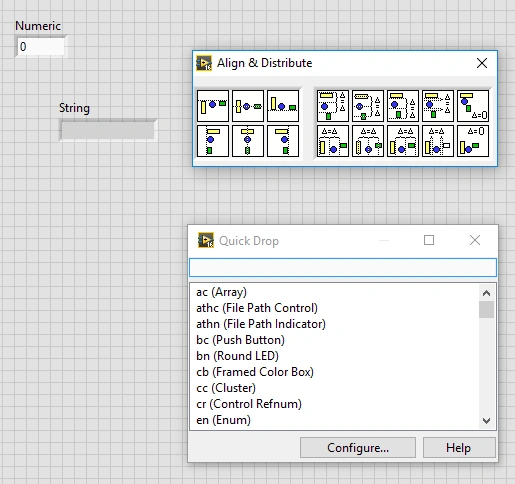Distribute objects by Vertical Centers

[368, 106]
